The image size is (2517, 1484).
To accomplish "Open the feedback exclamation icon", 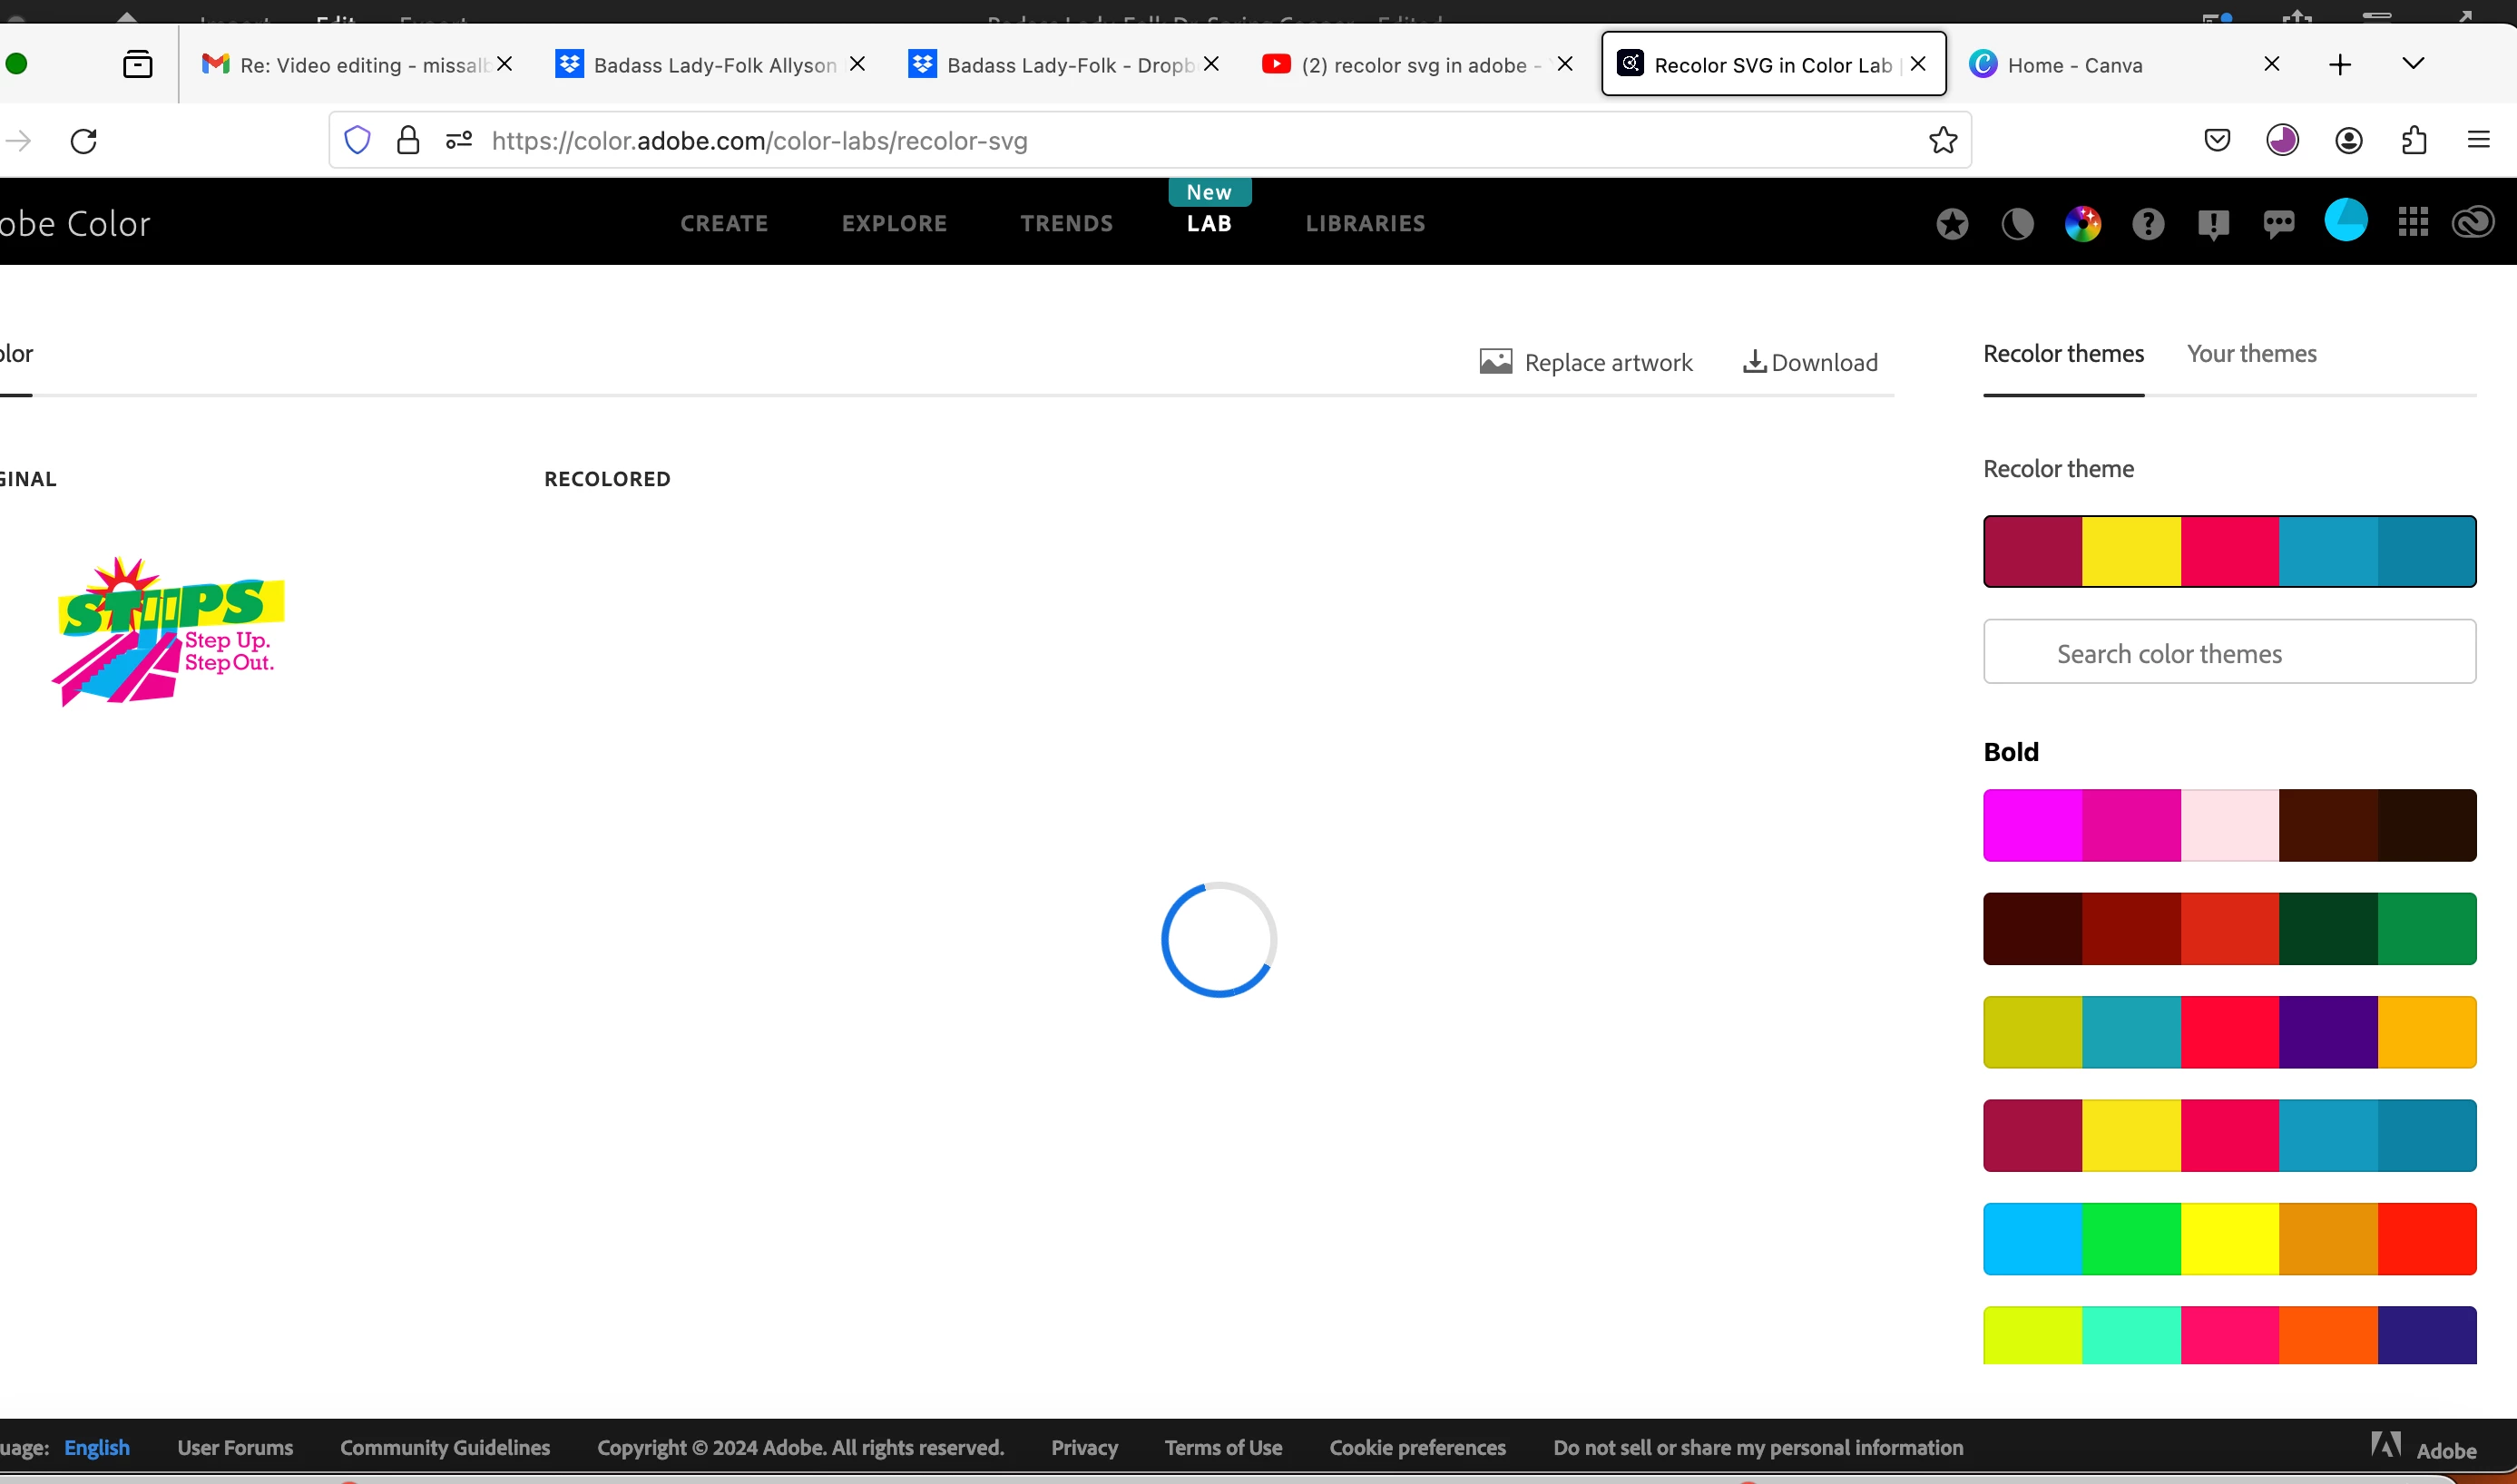I will (2213, 223).
